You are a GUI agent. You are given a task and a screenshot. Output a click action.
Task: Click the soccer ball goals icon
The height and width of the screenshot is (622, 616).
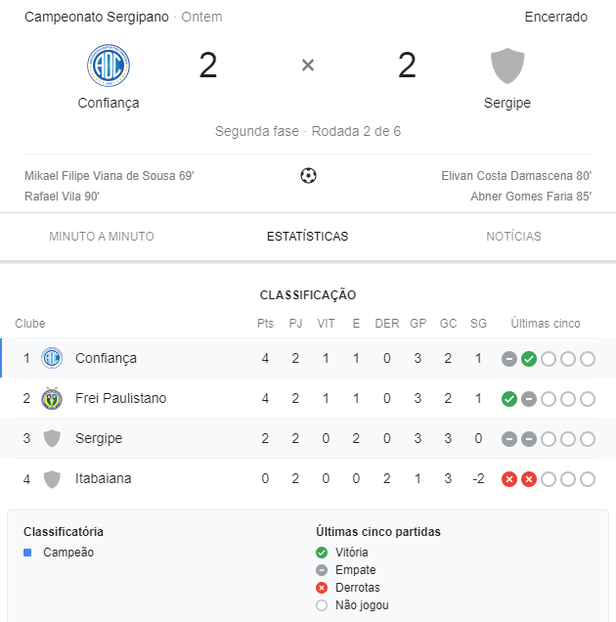point(308,176)
